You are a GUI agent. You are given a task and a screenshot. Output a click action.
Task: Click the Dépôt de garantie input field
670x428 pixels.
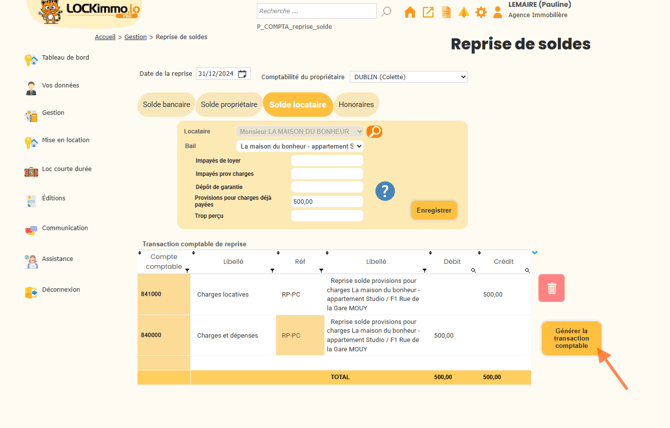327,187
